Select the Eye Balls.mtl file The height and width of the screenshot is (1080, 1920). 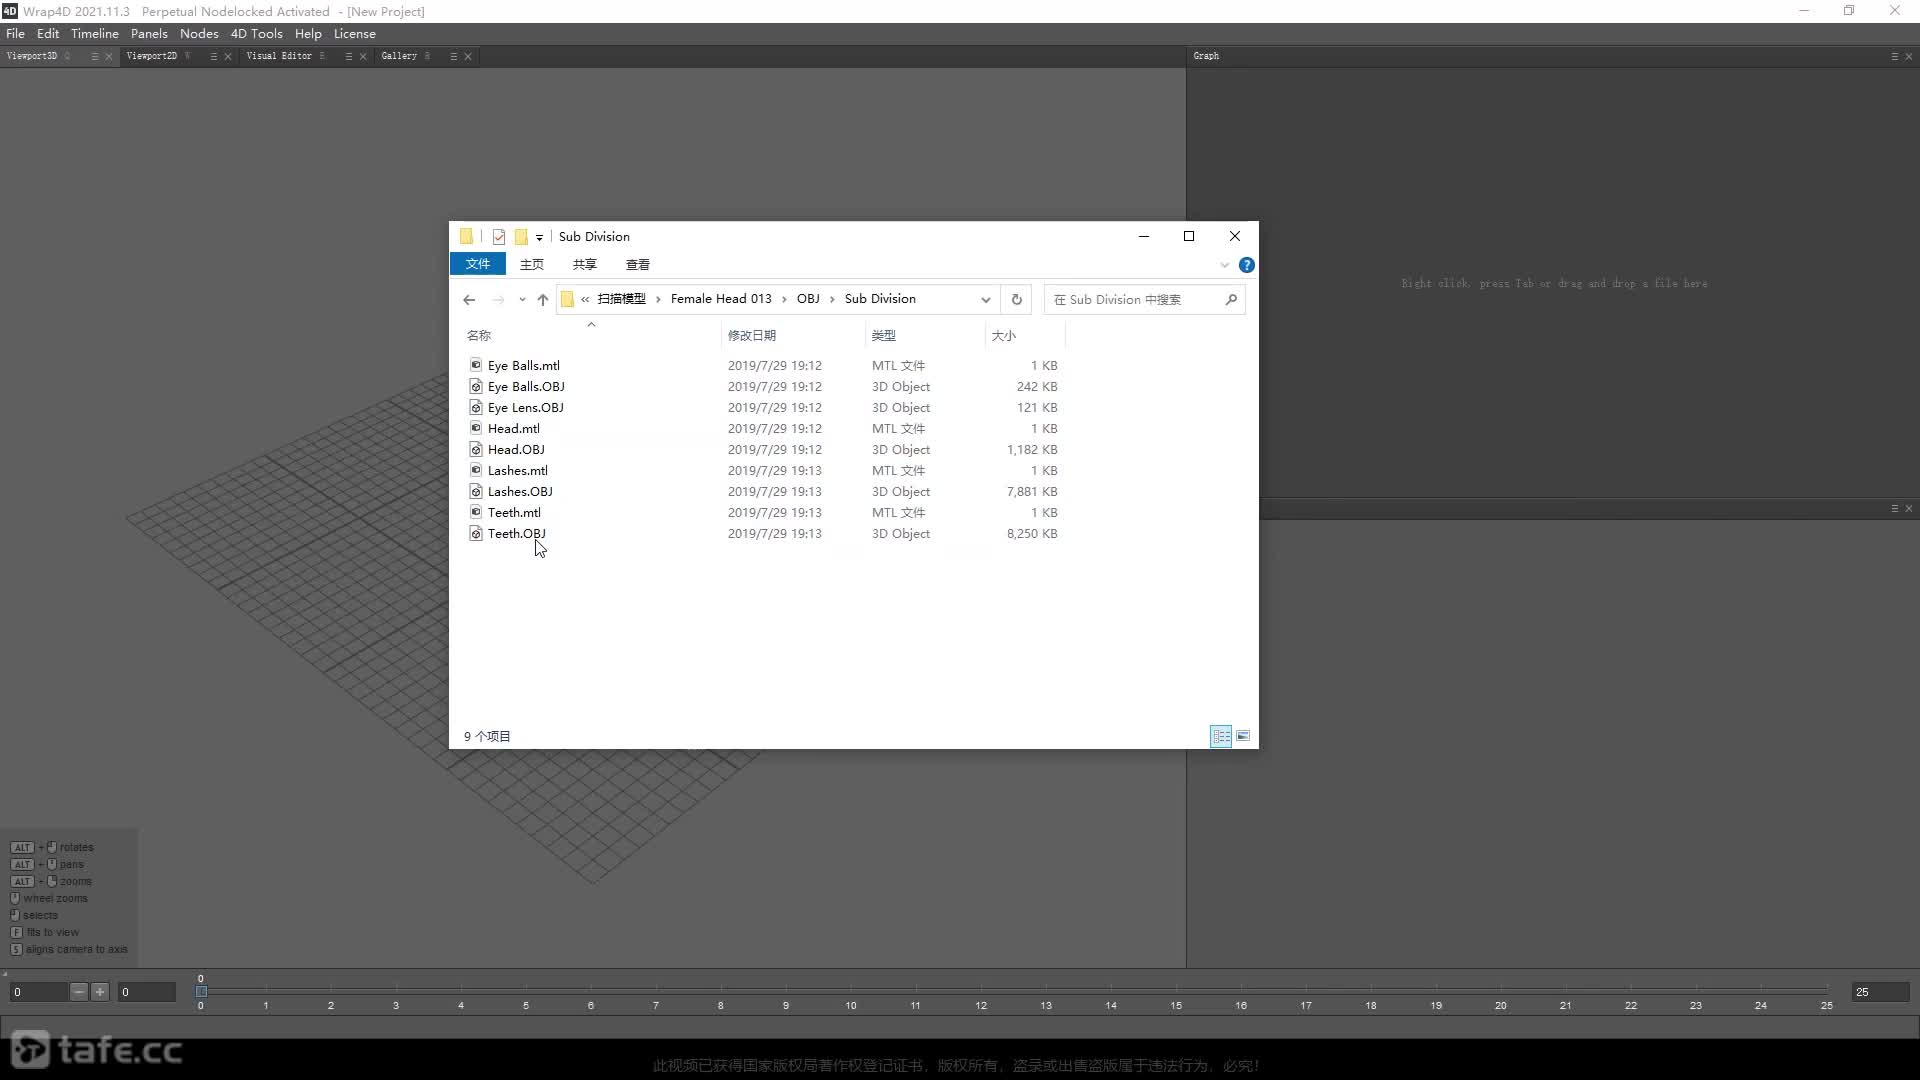click(523, 365)
